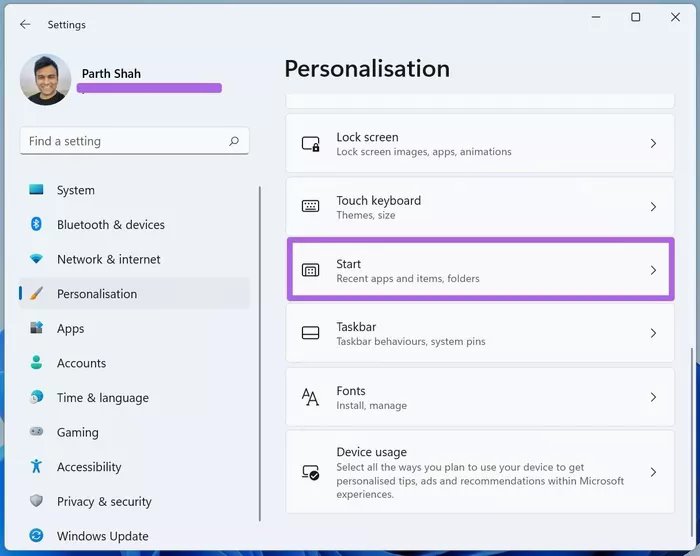Click the Personalisation paintbrush icon
Viewport: 700px width, 556px height.
coord(36,293)
